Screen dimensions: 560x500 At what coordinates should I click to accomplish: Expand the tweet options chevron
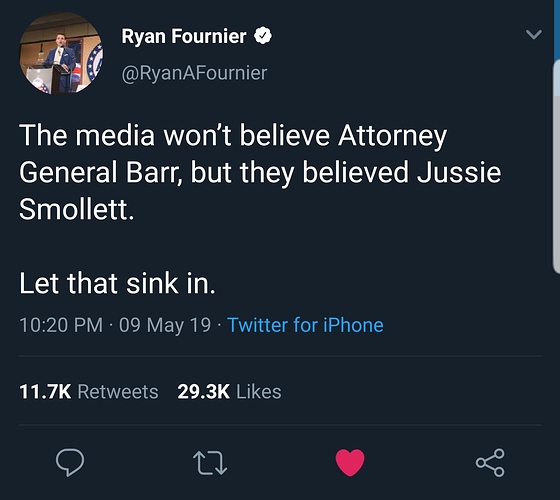click(534, 34)
